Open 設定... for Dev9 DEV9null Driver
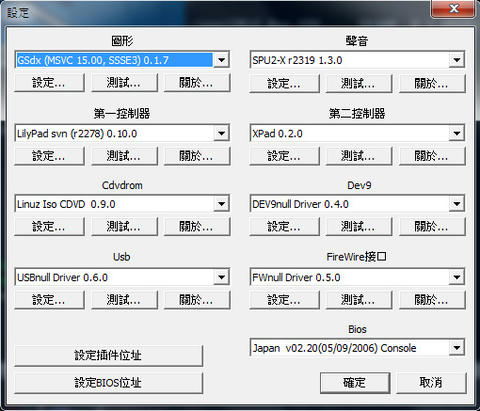Viewport: 480px width, 411px height. tap(284, 227)
